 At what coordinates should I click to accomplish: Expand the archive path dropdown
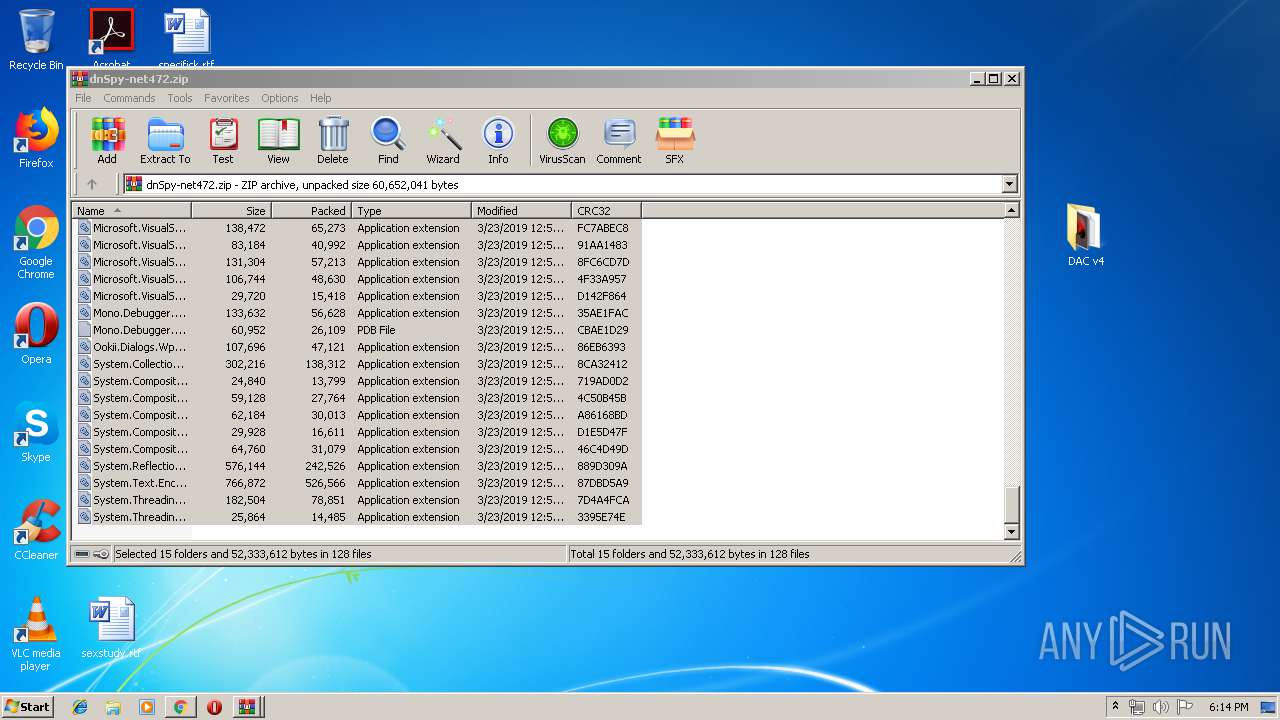(1009, 184)
